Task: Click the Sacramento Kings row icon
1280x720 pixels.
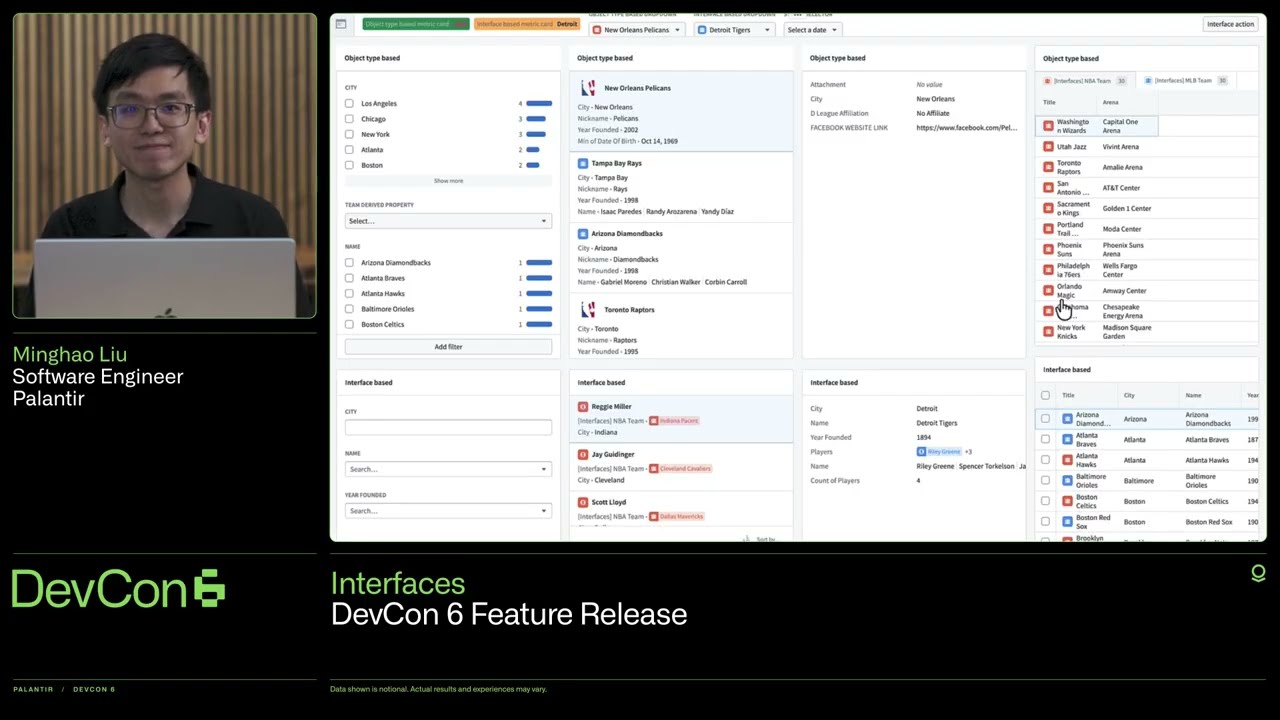Action: pyautogui.click(x=1048, y=208)
